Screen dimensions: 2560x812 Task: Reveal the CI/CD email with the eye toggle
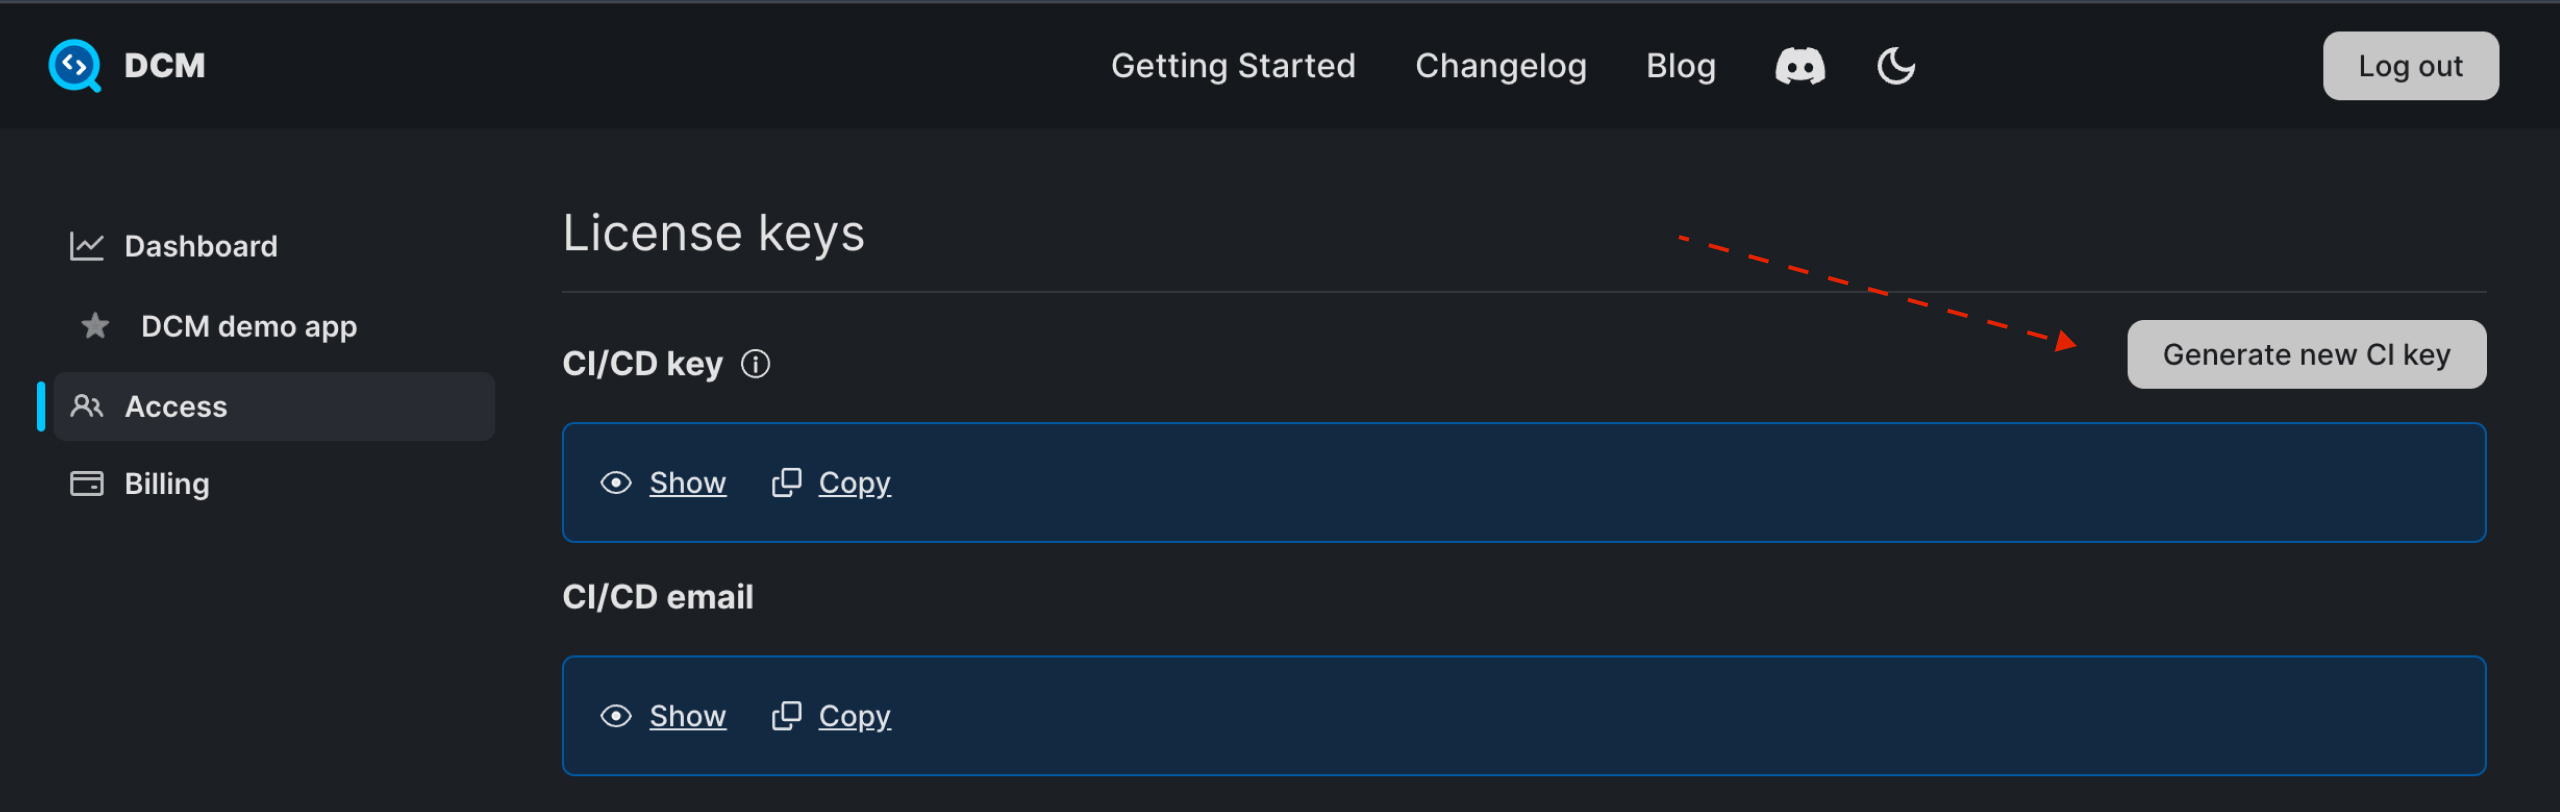point(687,715)
